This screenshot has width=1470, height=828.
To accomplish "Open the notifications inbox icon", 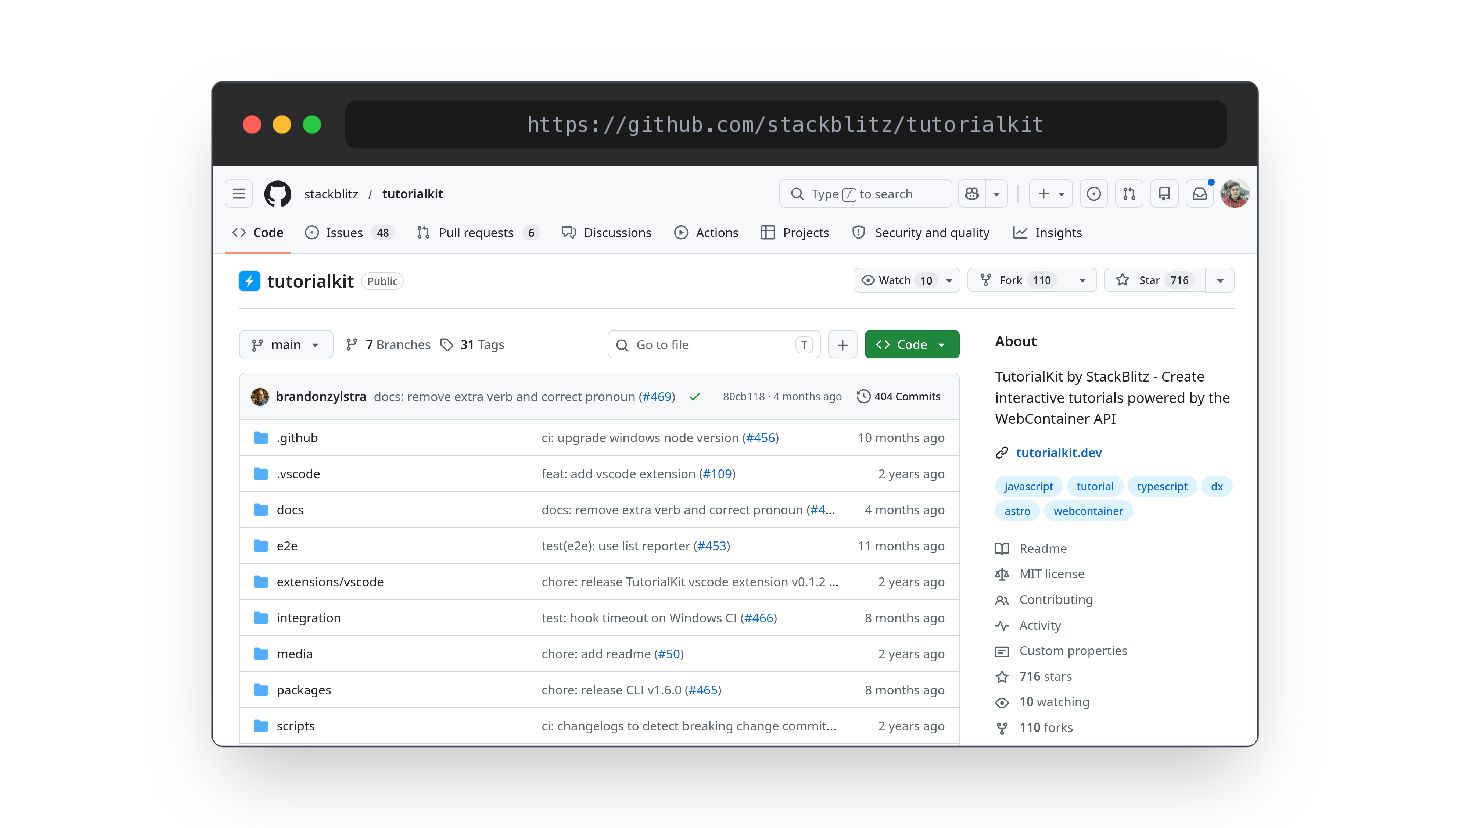I will [1199, 194].
